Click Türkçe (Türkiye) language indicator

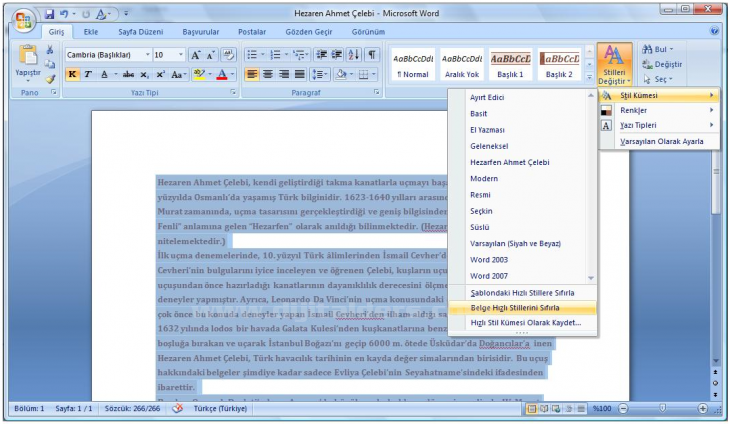pyautogui.click(x=220, y=409)
